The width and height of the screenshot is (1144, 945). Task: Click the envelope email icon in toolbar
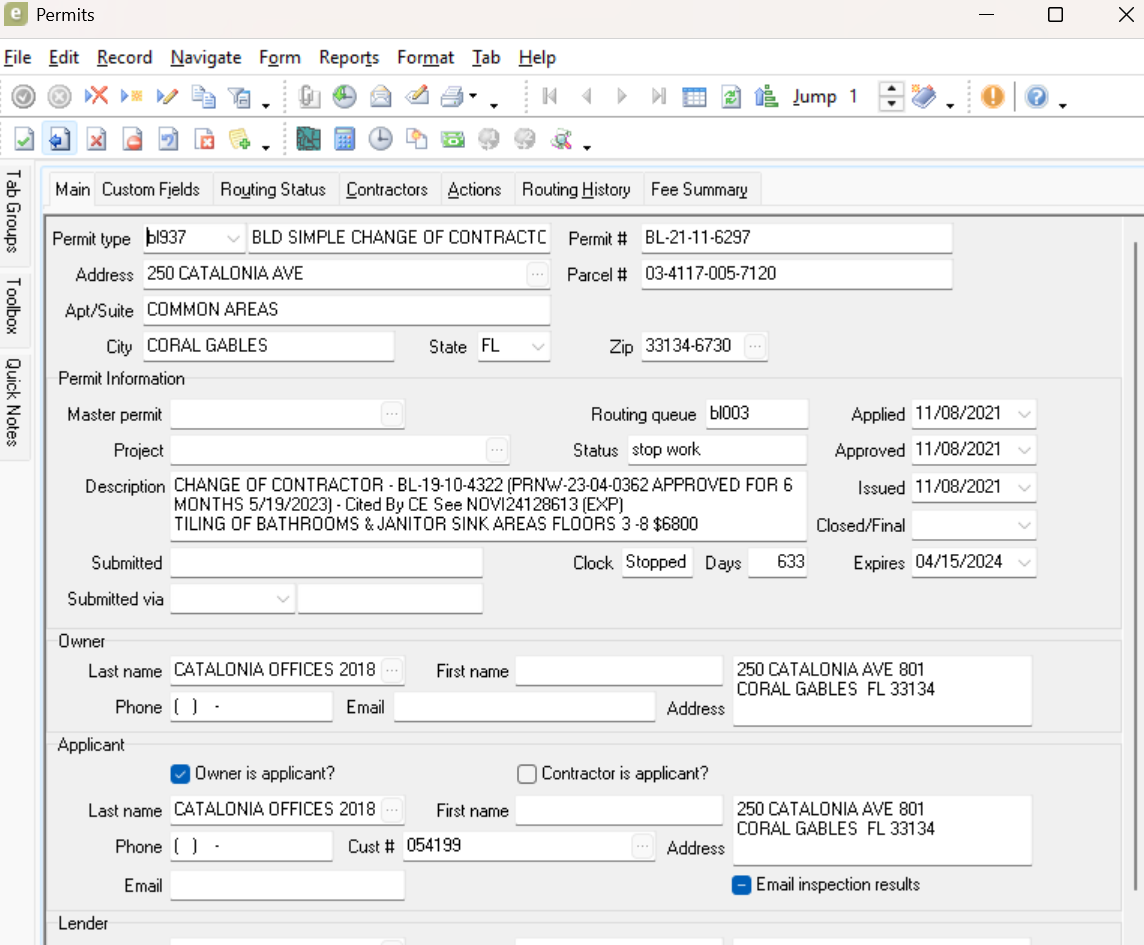pyautogui.click(x=380, y=97)
